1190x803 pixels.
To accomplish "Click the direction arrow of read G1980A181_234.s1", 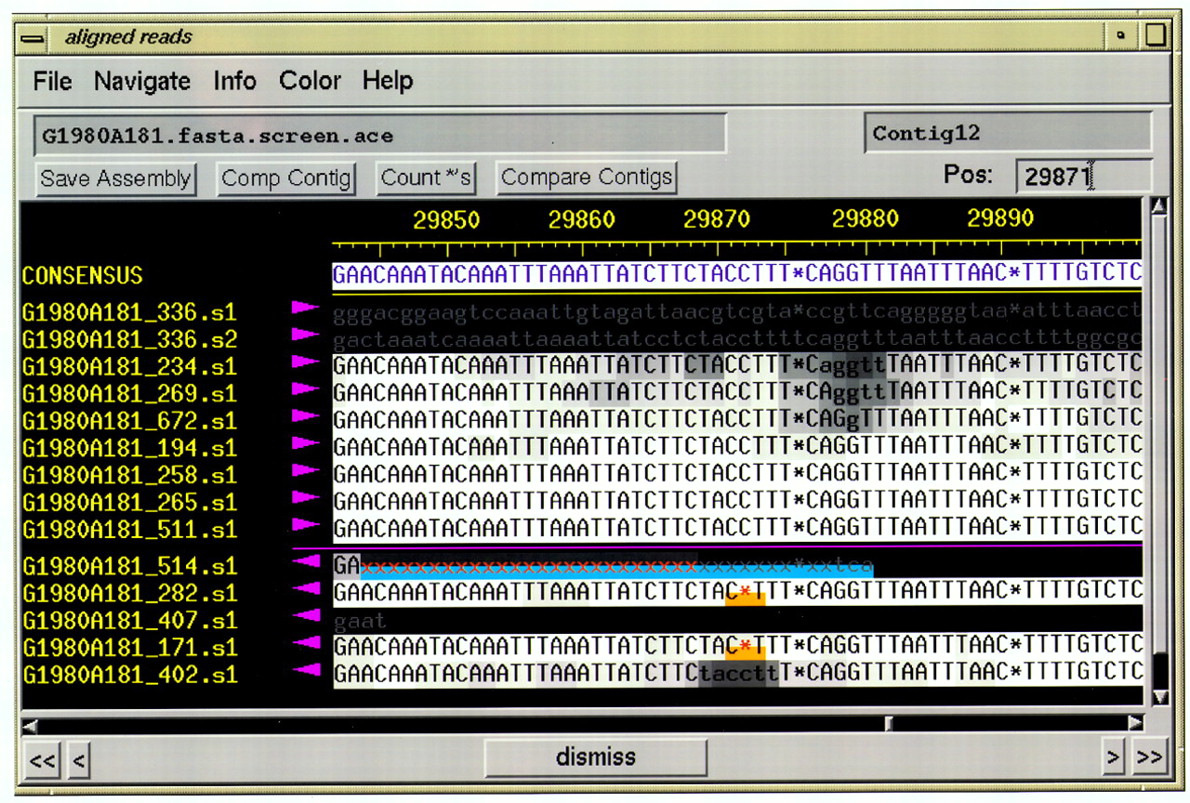I will pos(306,361).
